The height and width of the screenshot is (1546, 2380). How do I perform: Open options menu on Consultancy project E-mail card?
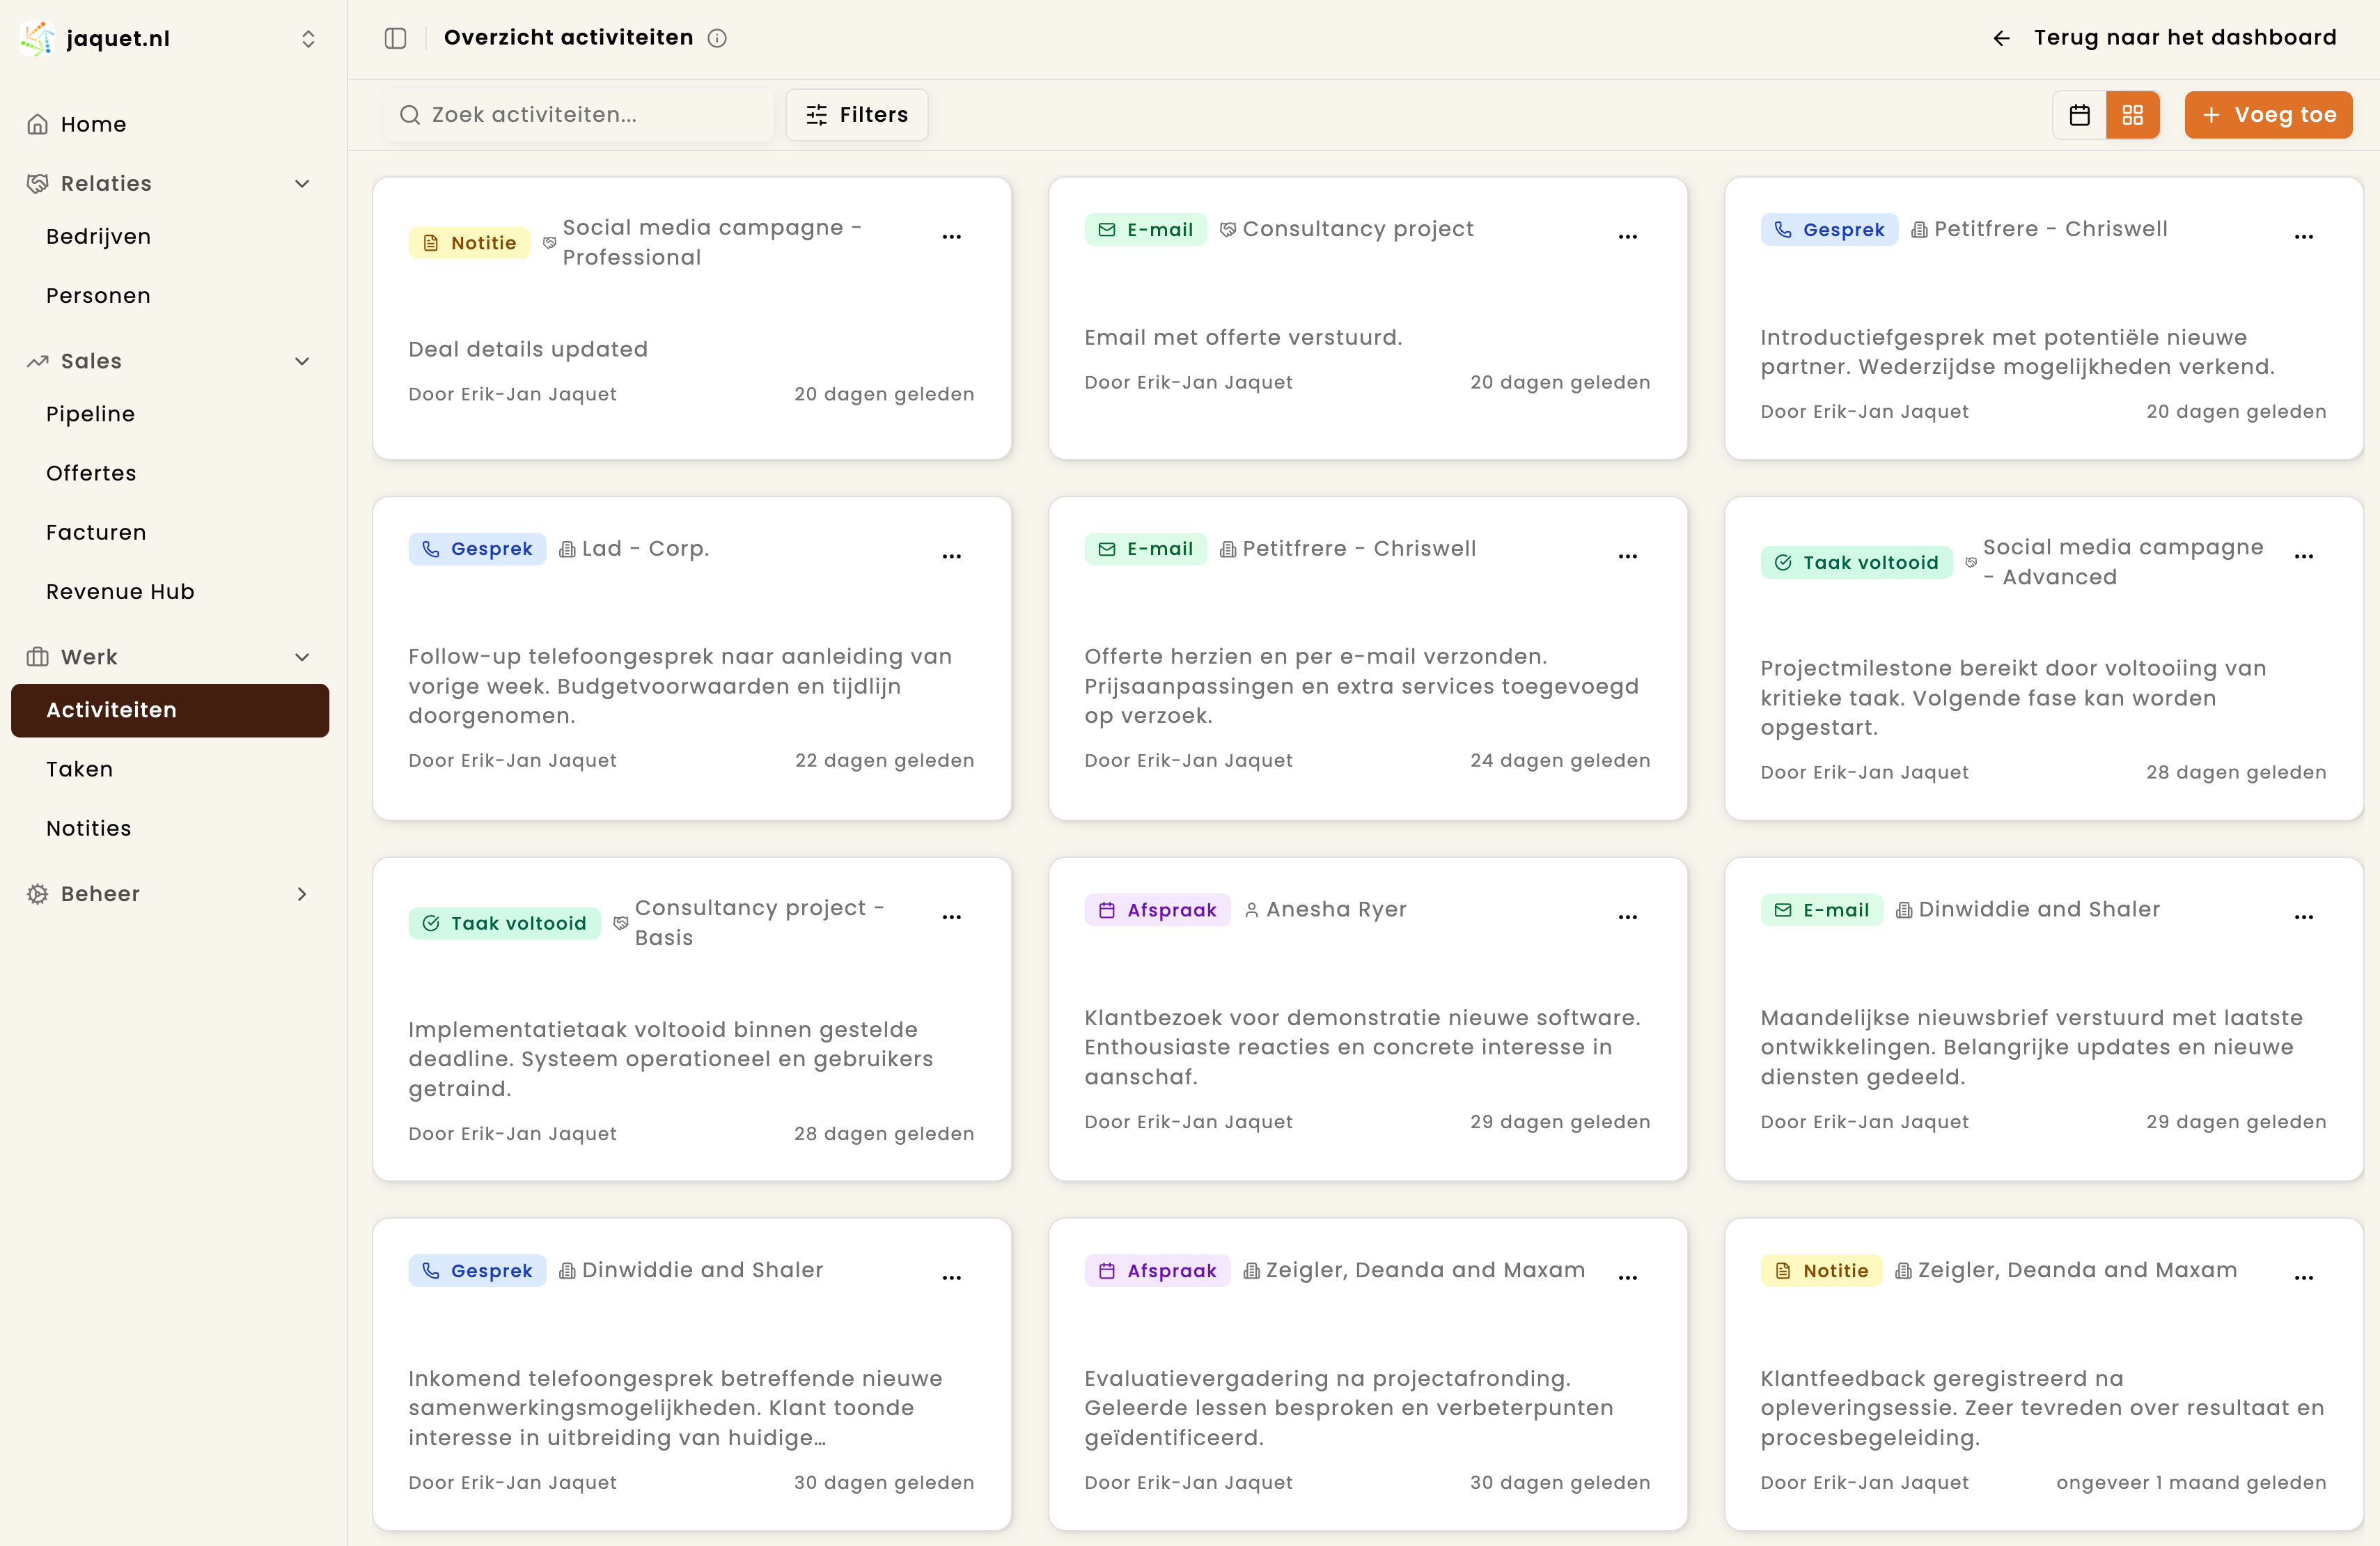[x=1627, y=237]
